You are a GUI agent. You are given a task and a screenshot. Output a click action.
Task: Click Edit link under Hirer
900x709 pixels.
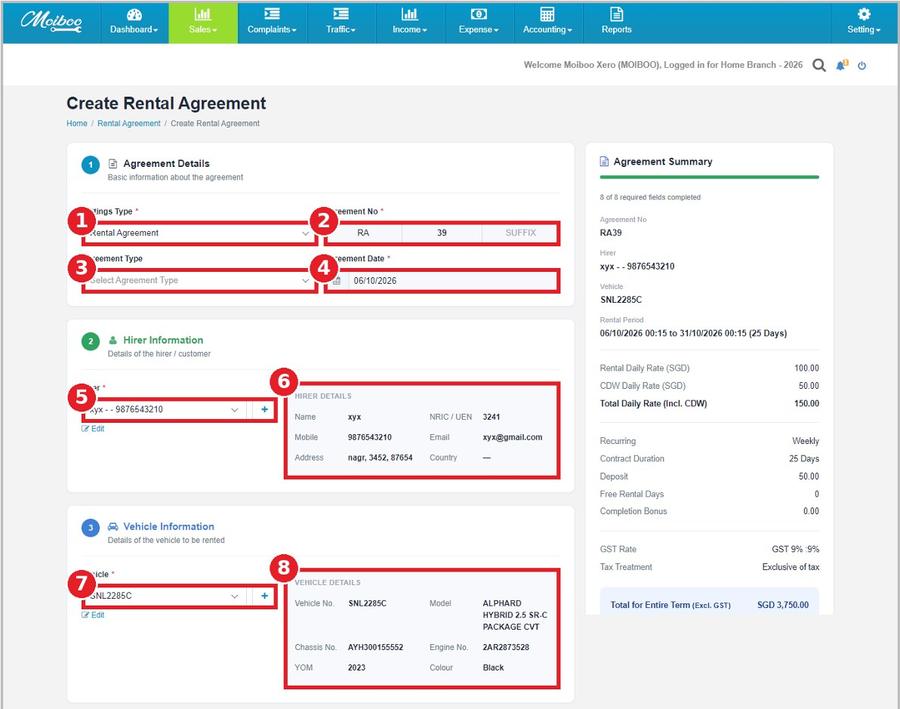93,429
